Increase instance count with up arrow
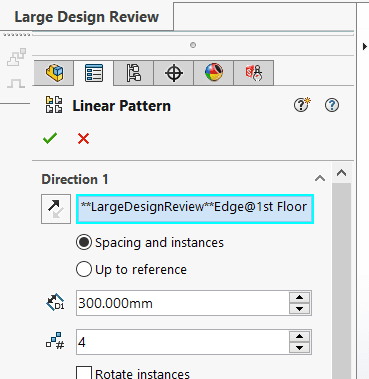 (x=300, y=336)
